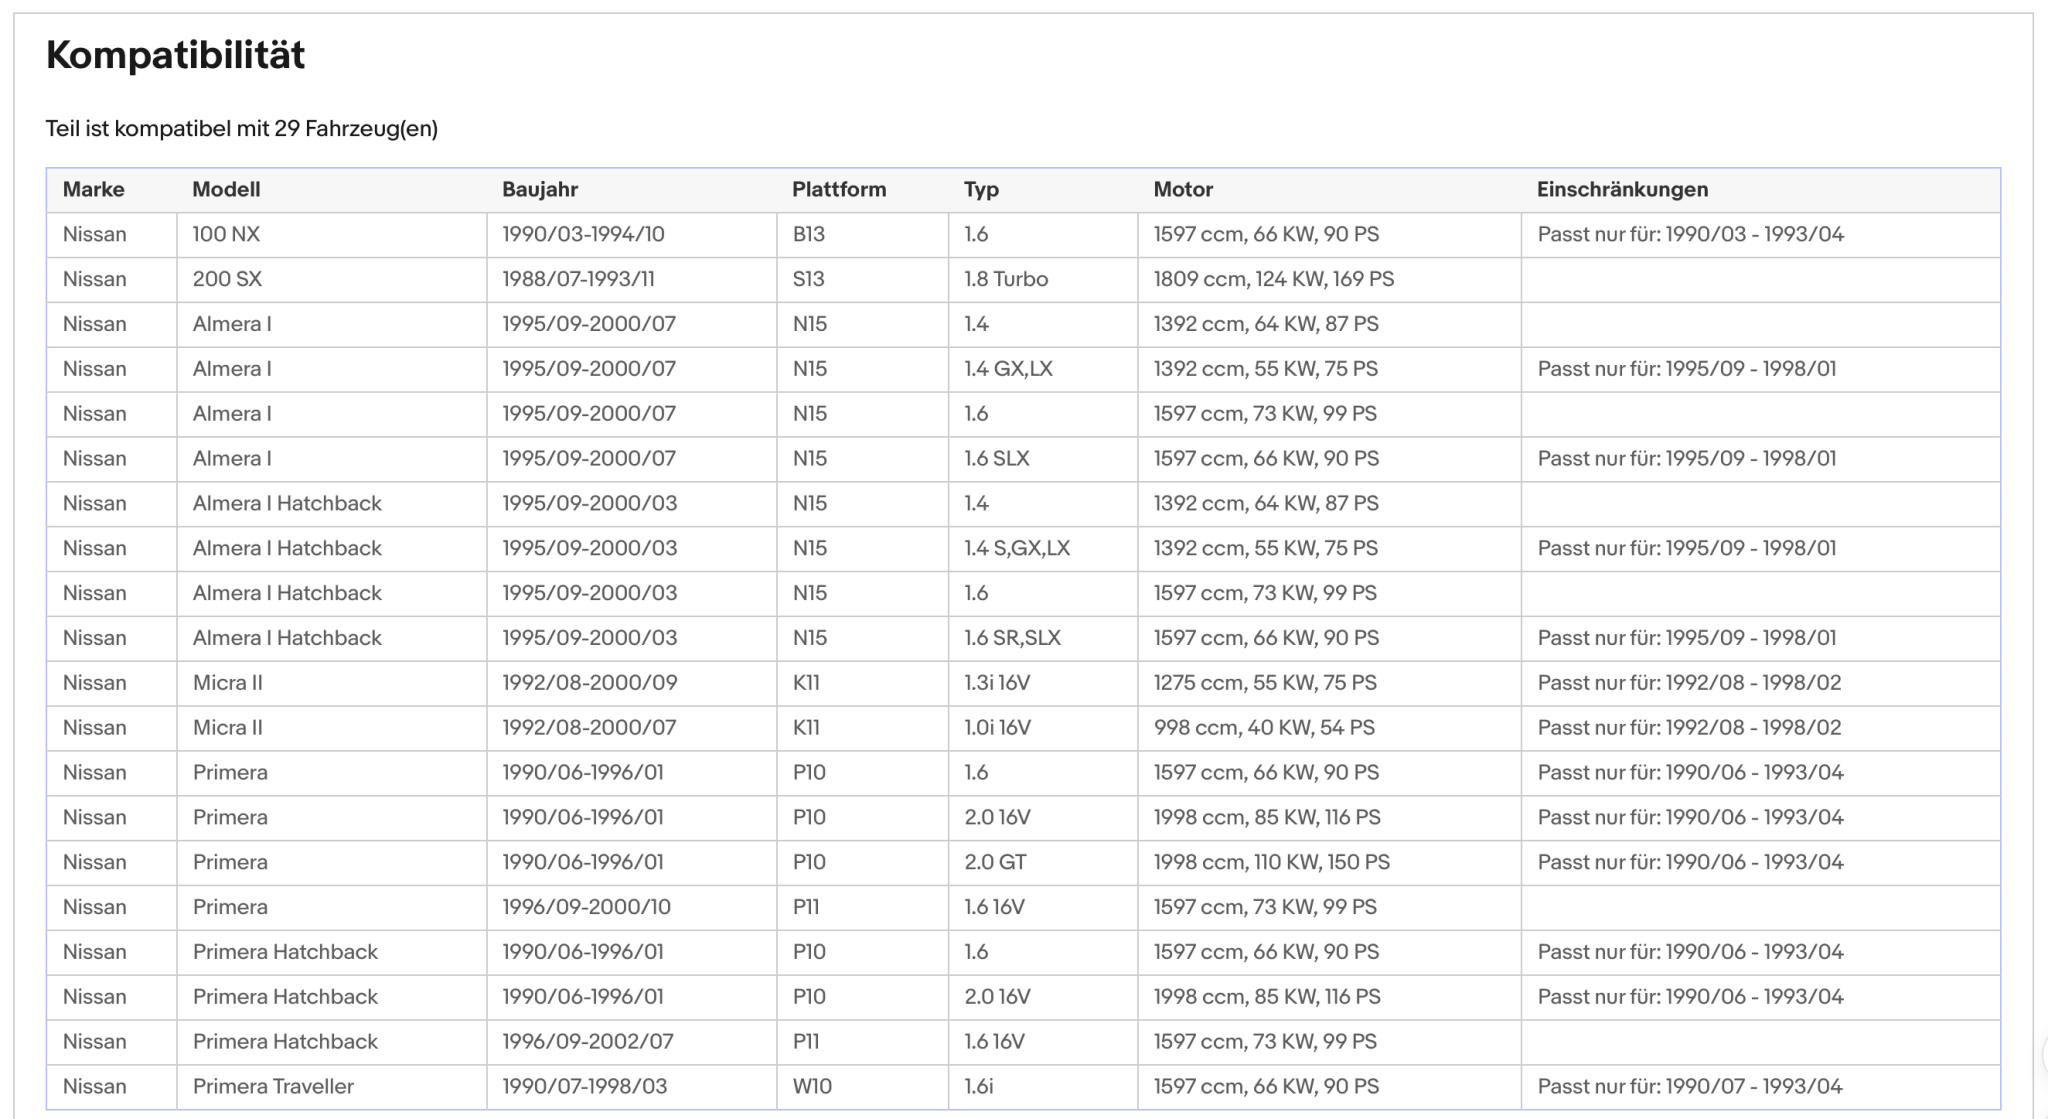Click the "Baujahr" column header
Screen dimensions: 2048x1119
pos(540,190)
